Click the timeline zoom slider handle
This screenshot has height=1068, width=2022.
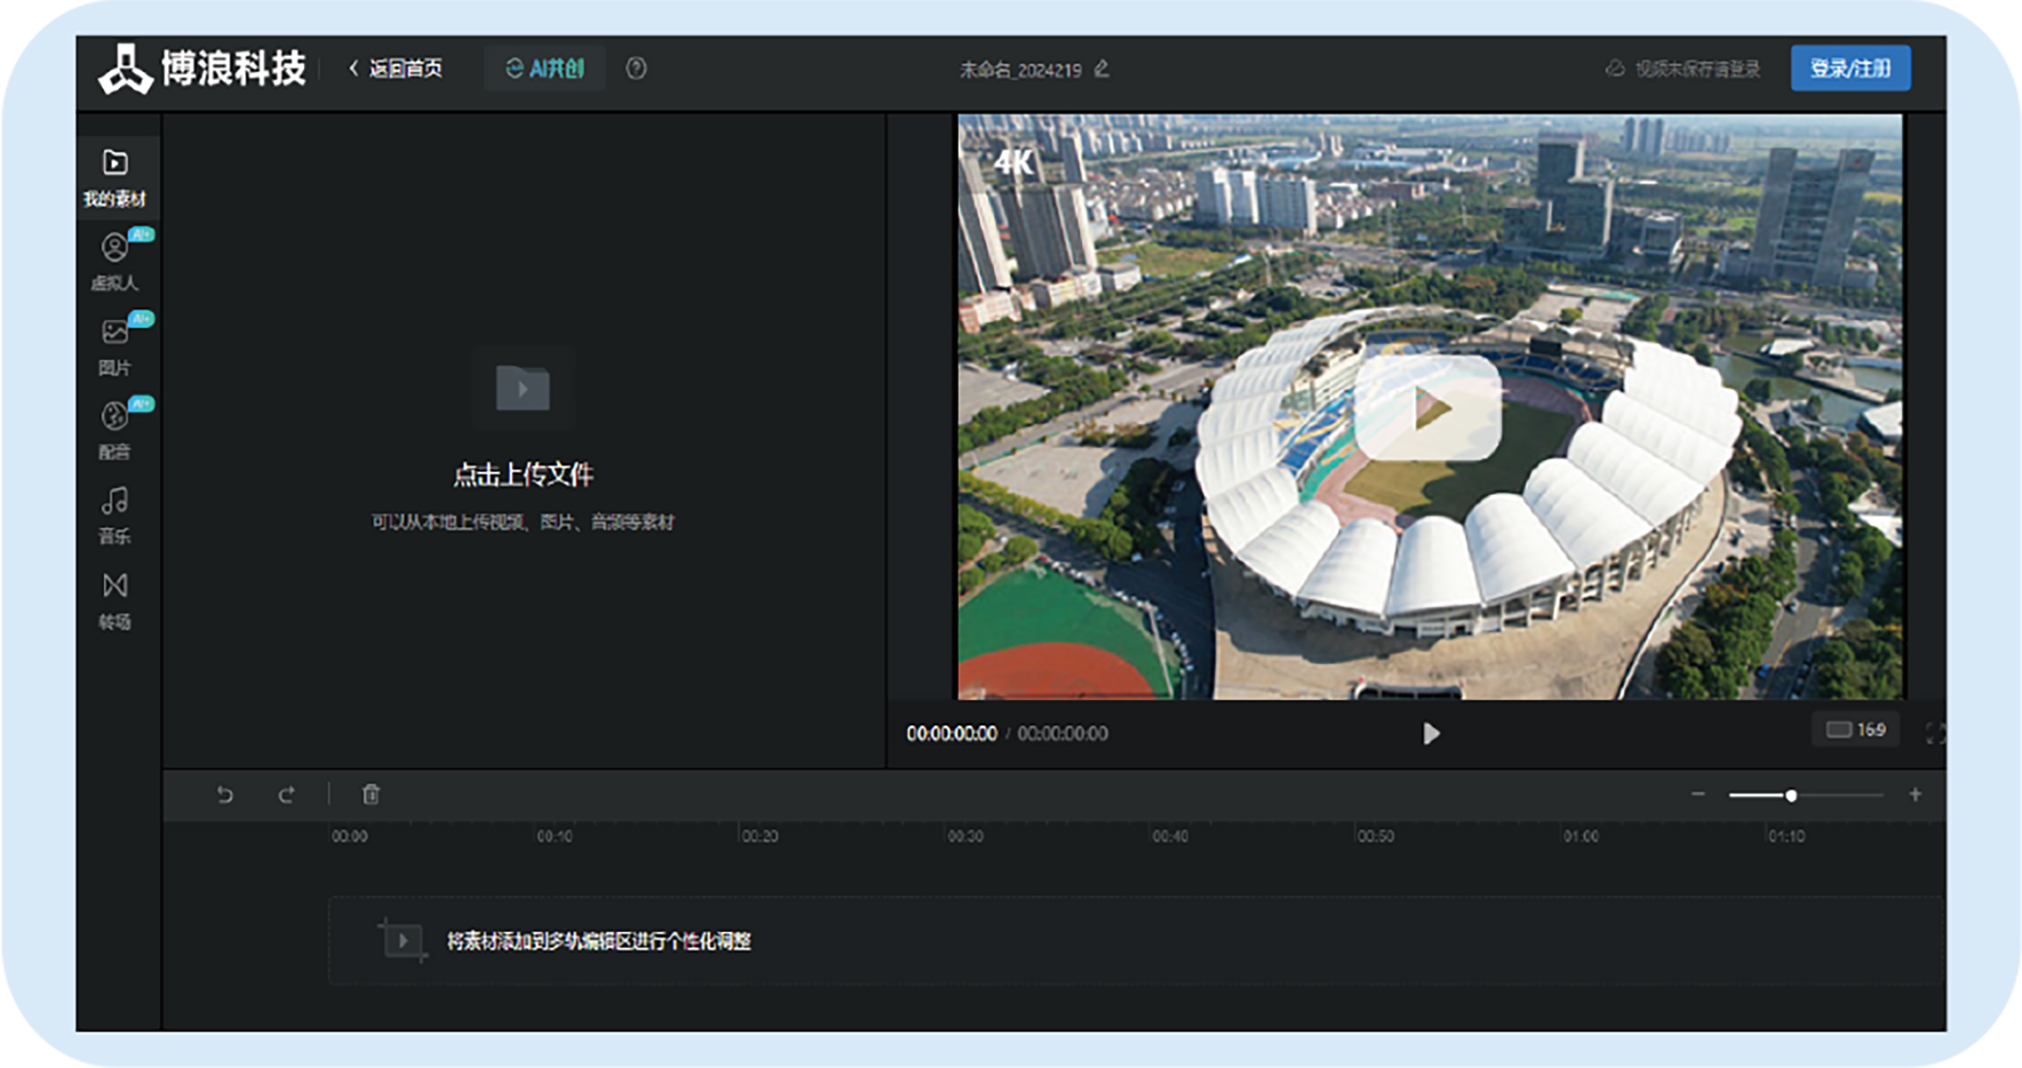tap(1791, 795)
